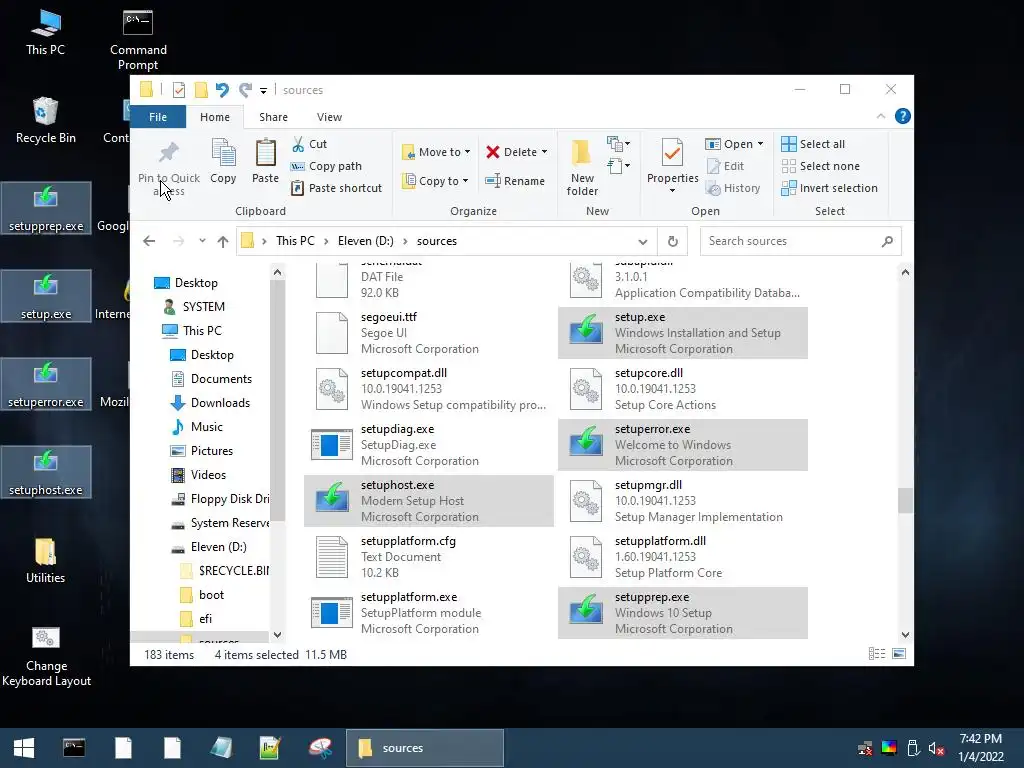Screen dimensions: 1024x768
Task: Open the Utilities folder on desktop
Action: click(x=45, y=560)
